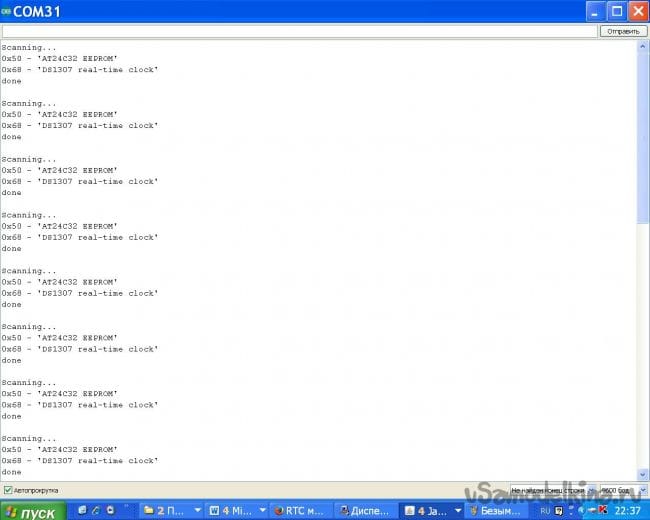Click the RU language indicator in the tray
650x520 pixels.
[x=545, y=510]
